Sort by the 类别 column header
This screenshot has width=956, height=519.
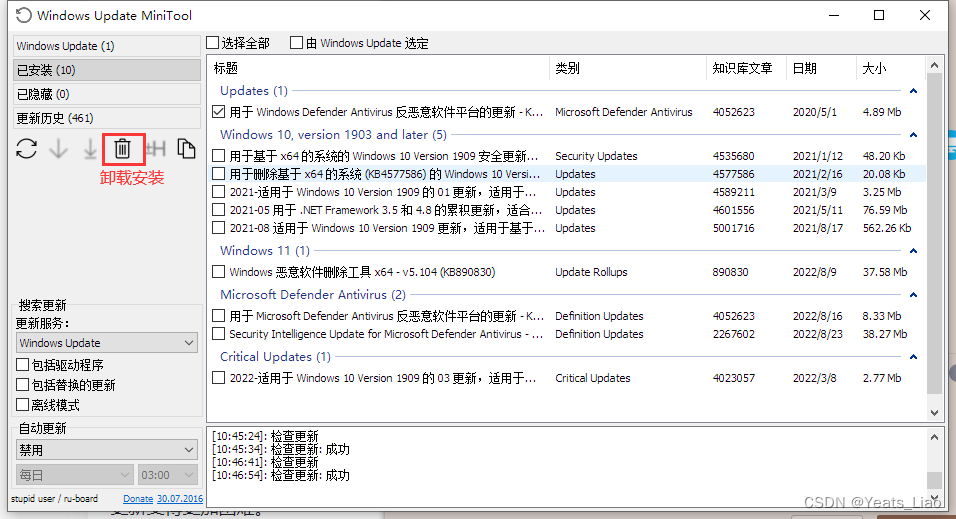[628, 68]
